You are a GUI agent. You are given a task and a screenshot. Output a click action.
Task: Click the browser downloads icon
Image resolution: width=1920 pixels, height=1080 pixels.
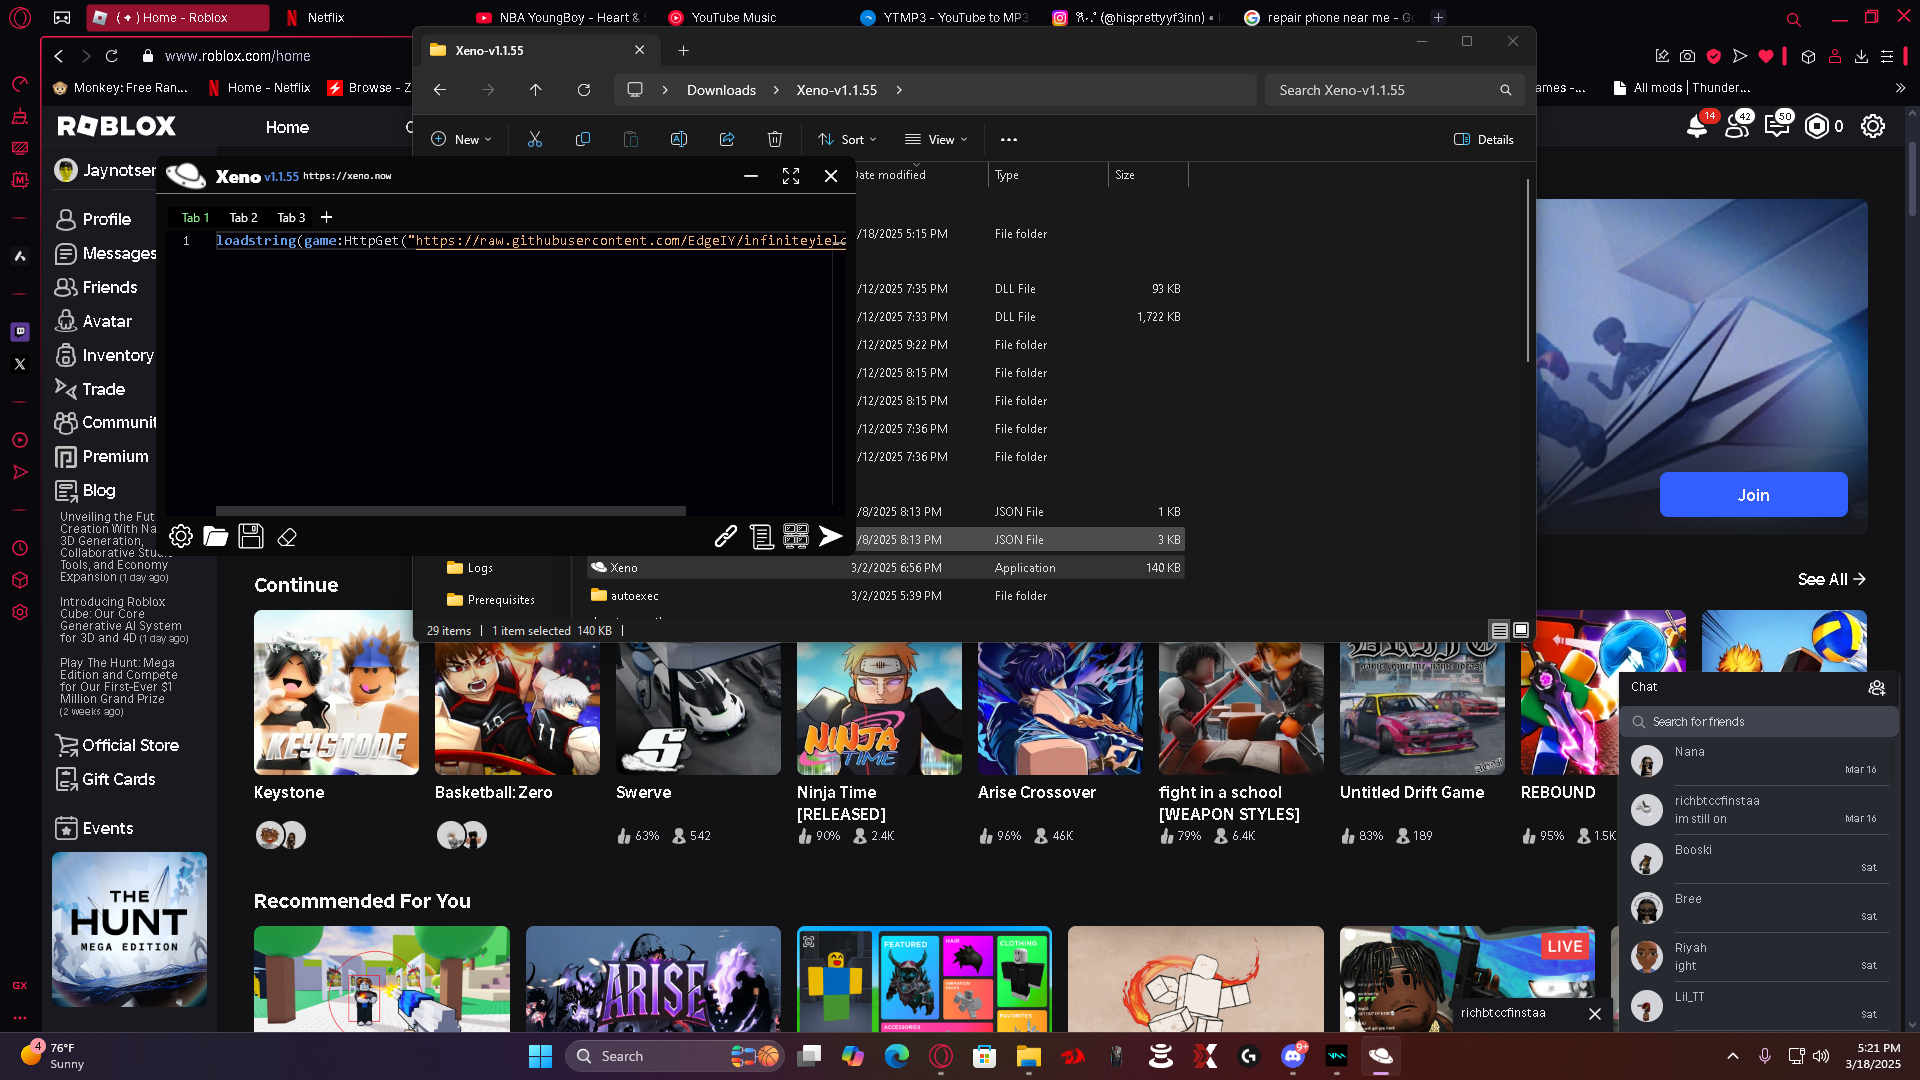point(1861,57)
